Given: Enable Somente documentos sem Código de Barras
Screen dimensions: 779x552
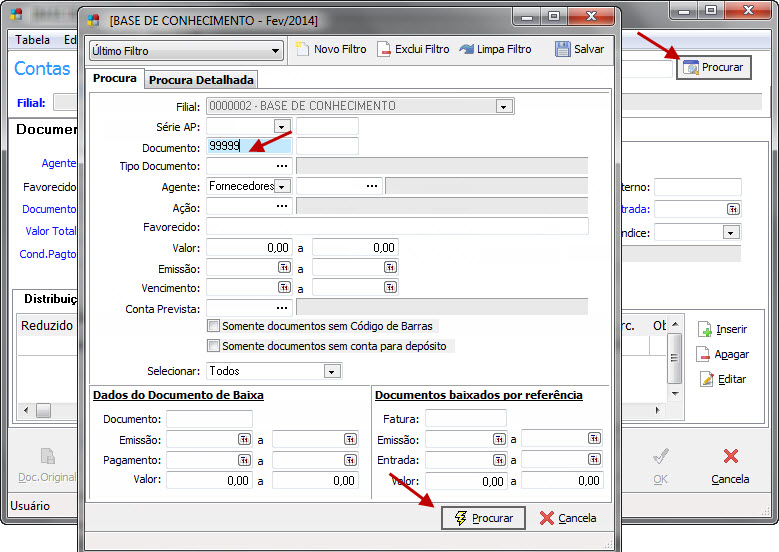Looking at the screenshot, I should point(213,326).
